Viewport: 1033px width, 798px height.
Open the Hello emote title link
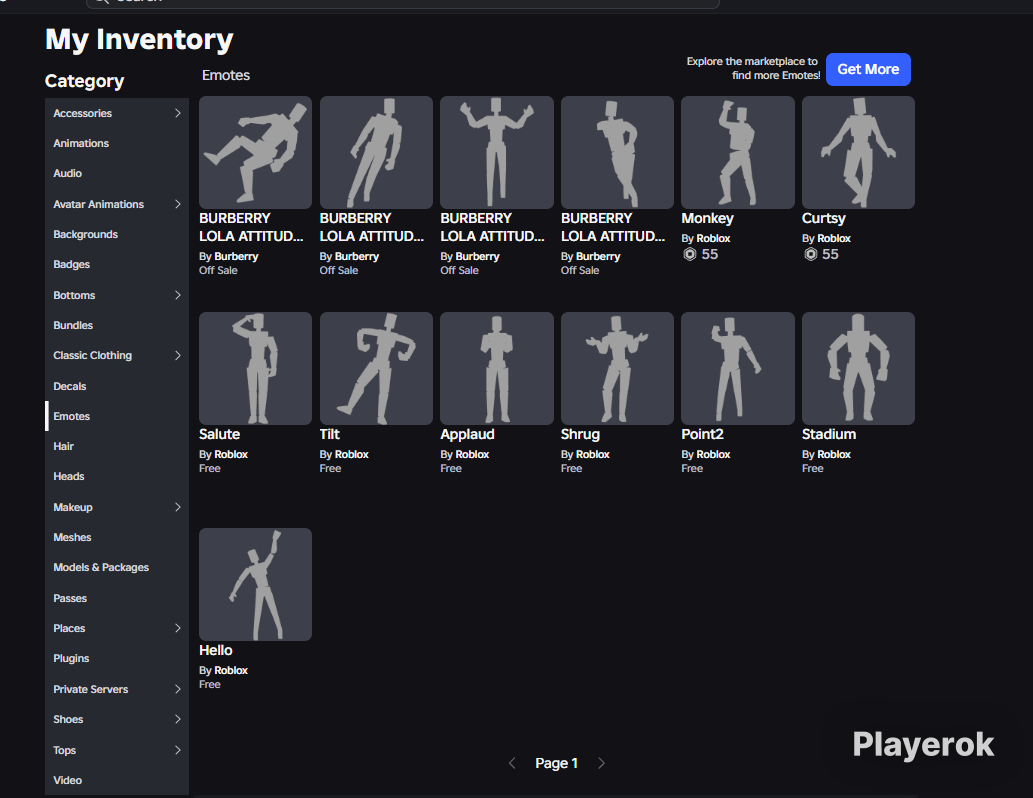point(215,650)
